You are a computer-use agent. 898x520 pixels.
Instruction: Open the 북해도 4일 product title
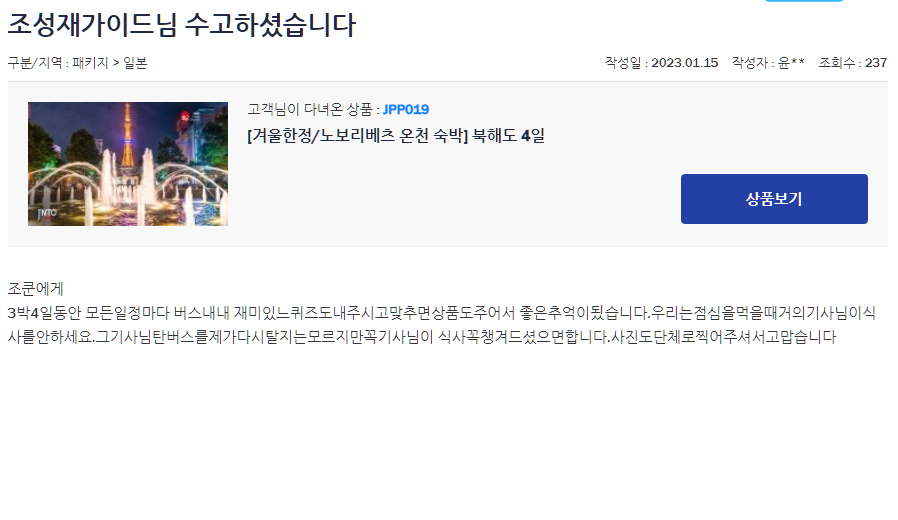(x=396, y=136)
